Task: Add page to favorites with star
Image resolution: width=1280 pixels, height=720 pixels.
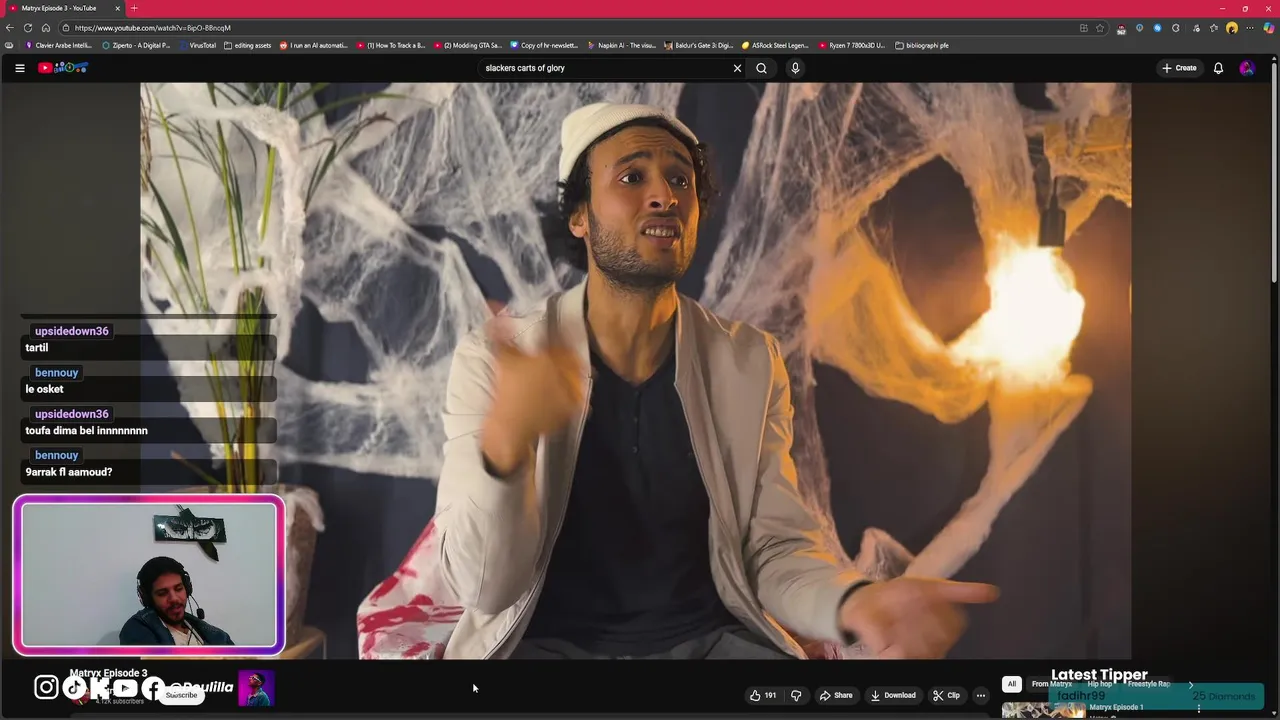Action: click(x=1100, y=28)
